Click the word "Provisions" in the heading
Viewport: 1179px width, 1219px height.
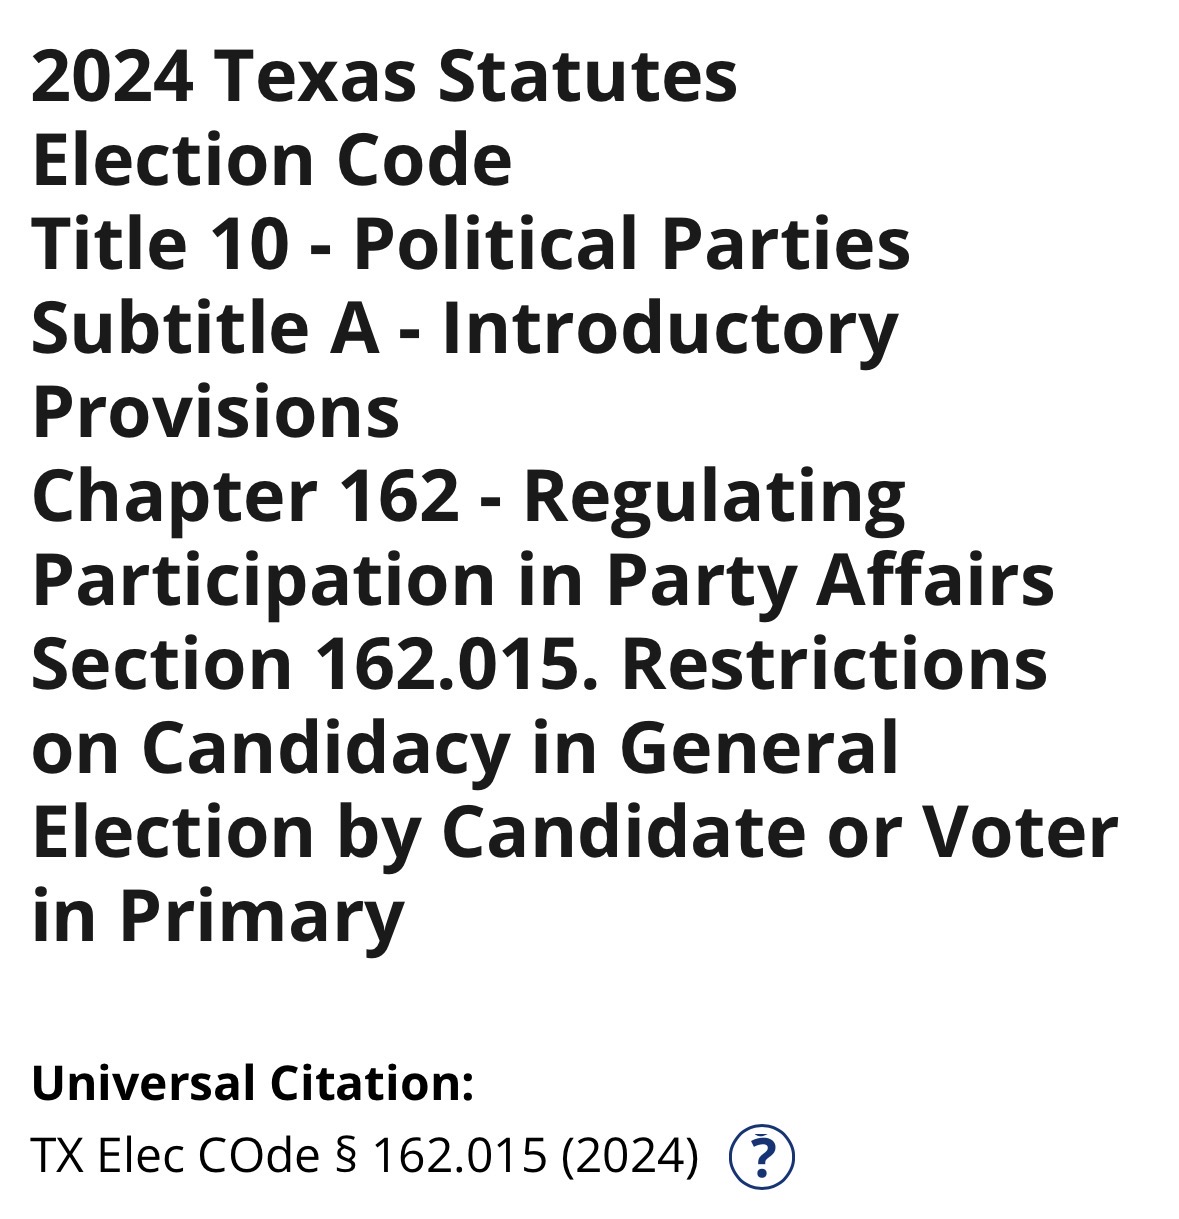pos(216,412)
